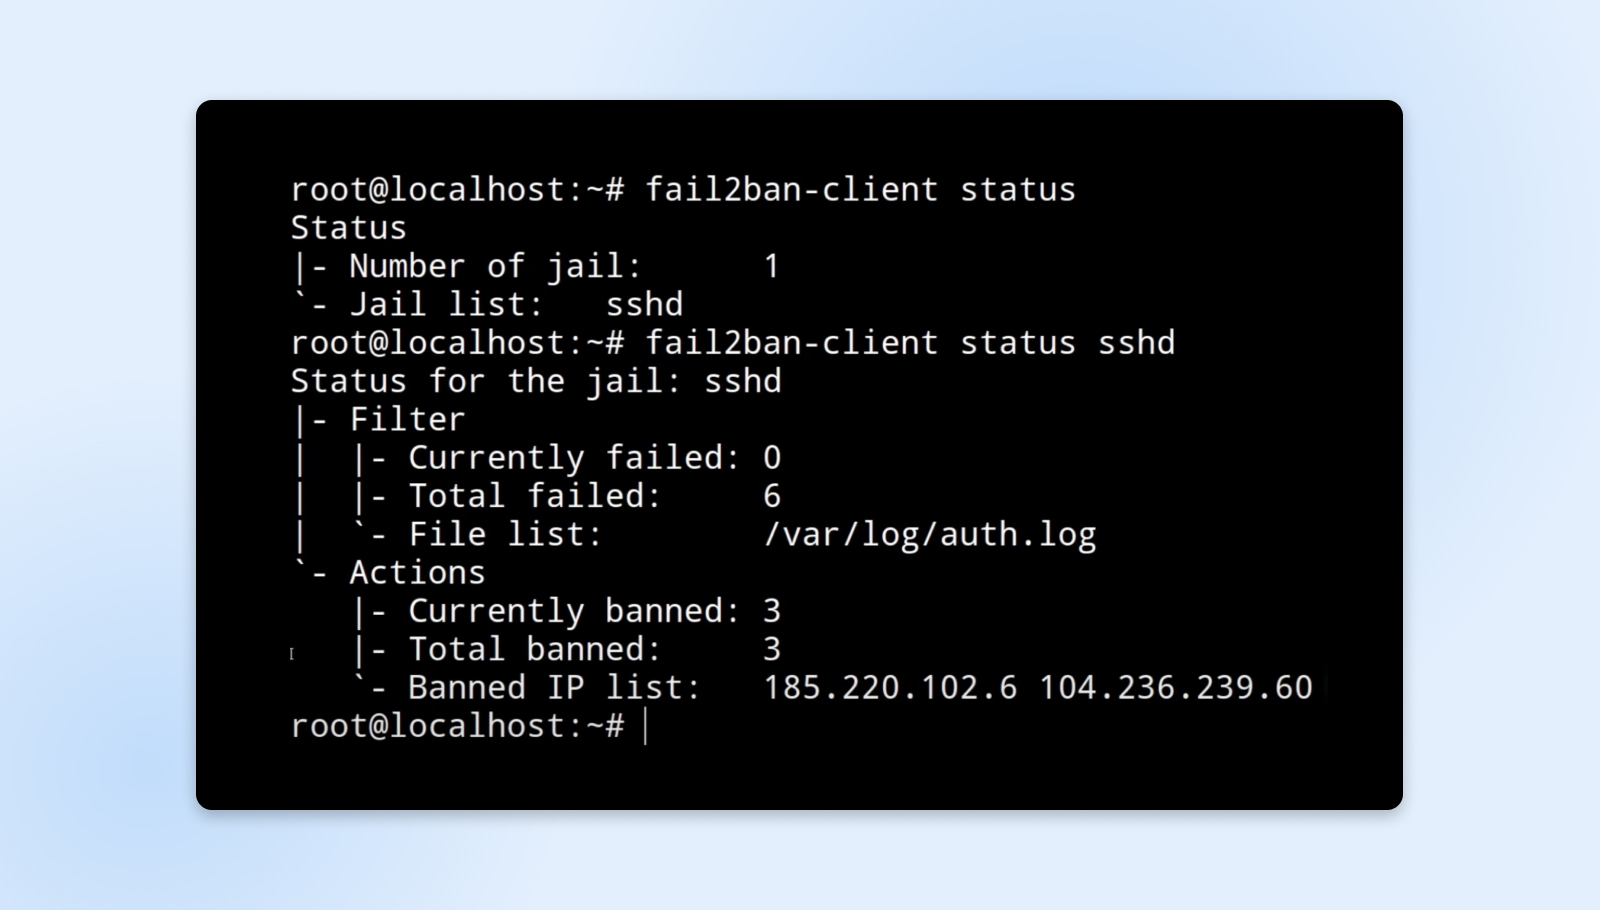
Task: Click the banned IP 185.220.102.6
Action: click(890, 688)
